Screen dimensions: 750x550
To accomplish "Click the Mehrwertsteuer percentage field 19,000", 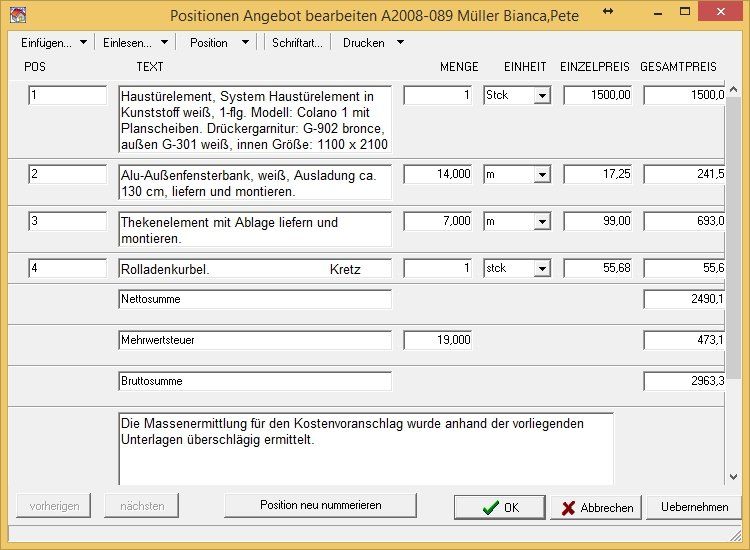I will click(438, 340).
